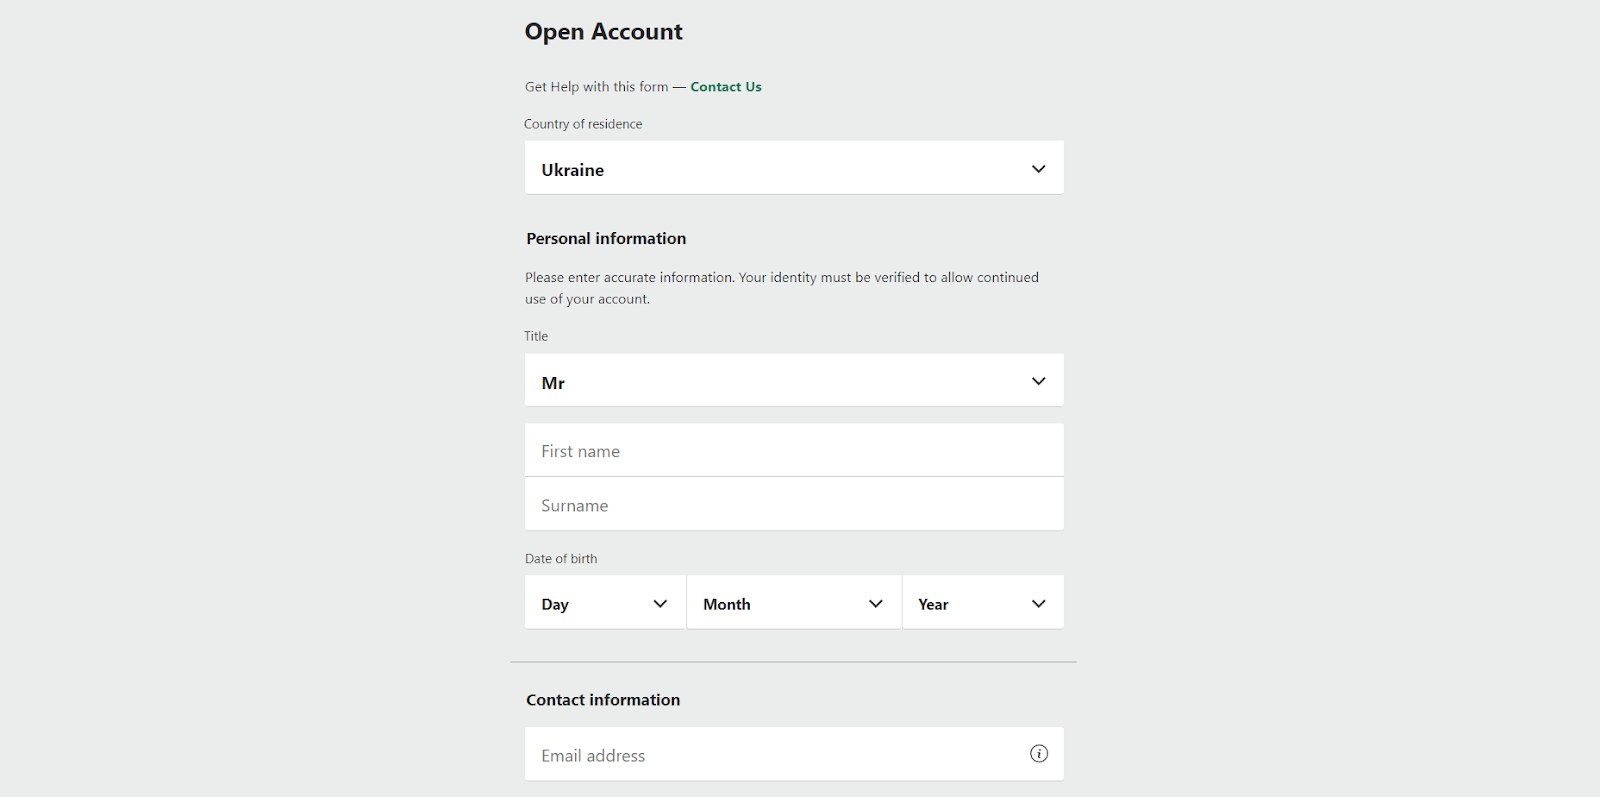The image size is (1600, 797).
Task: Click the Year dropdown chevron arrow
Action: click(x=1039, y=604)
